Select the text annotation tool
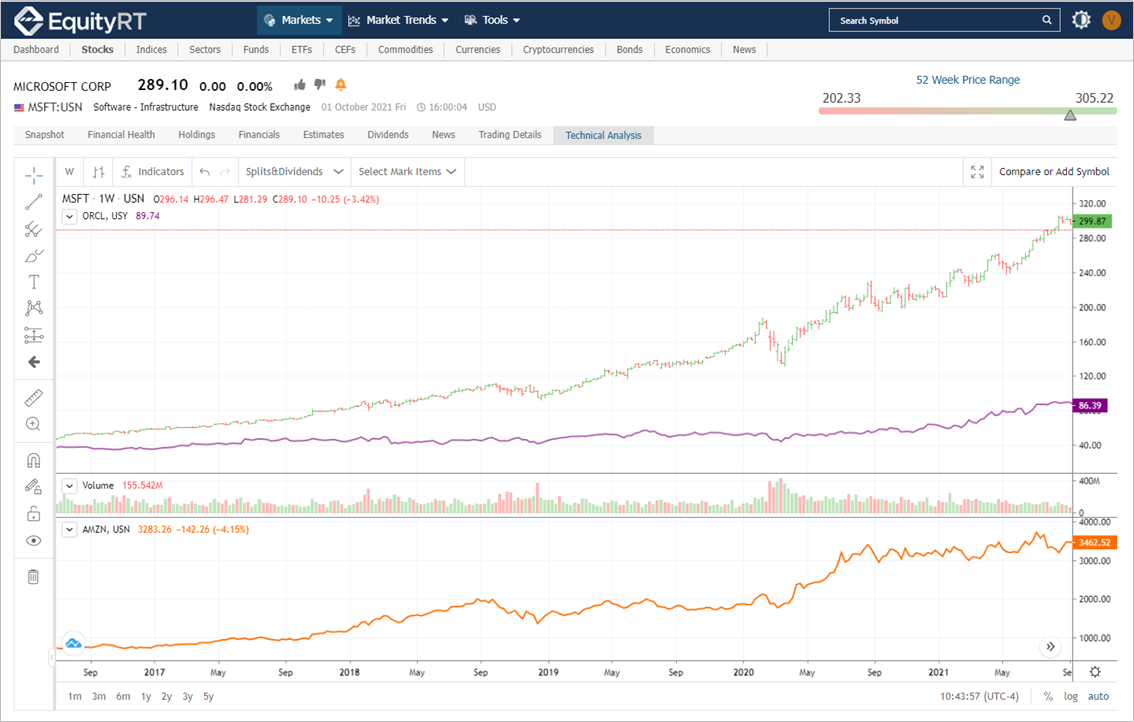 tap(33, 282)
